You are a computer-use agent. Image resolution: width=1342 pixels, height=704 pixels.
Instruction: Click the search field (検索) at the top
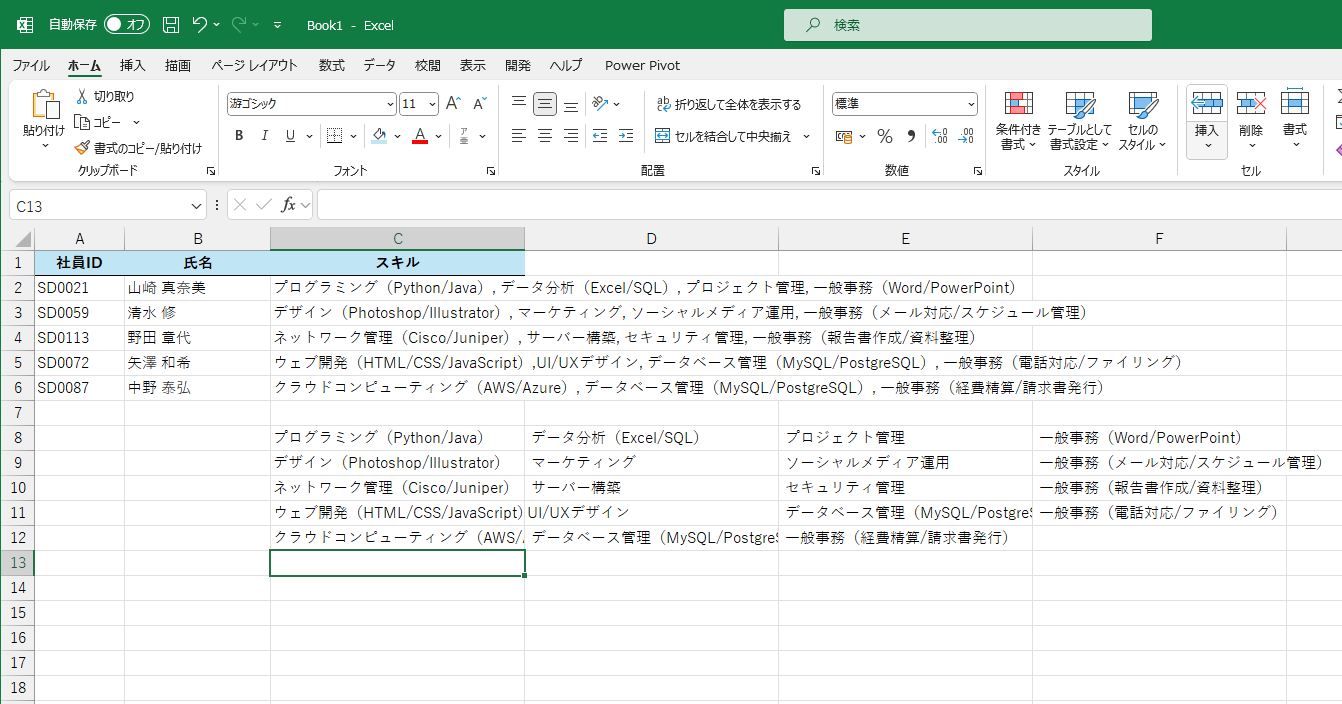(966, 25)
